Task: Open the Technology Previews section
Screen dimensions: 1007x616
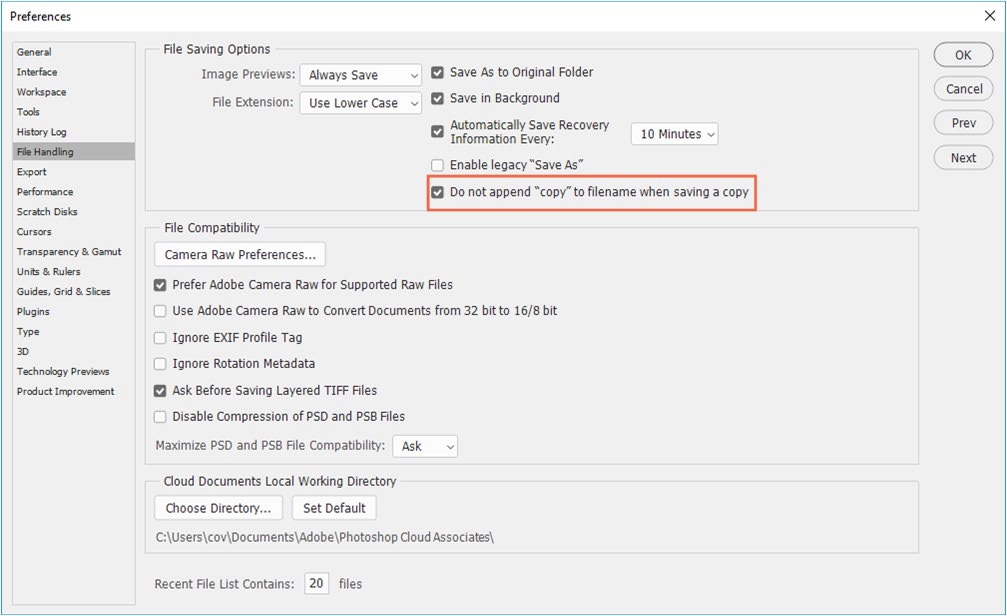Action: point(63,372)
